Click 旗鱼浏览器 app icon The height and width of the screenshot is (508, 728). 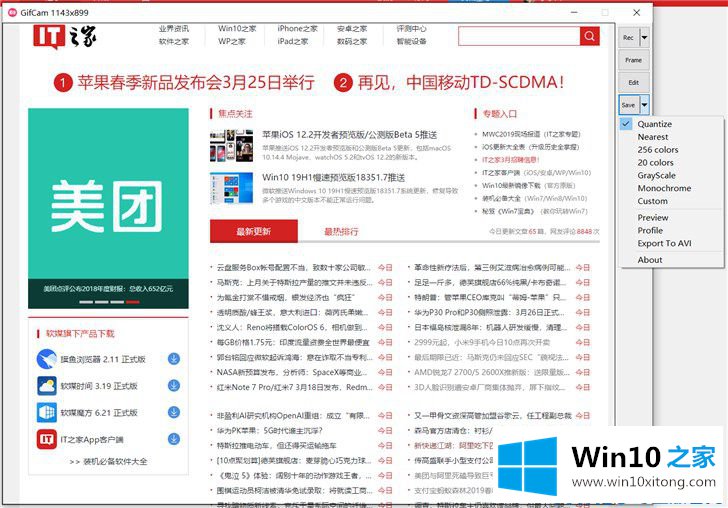46,359
